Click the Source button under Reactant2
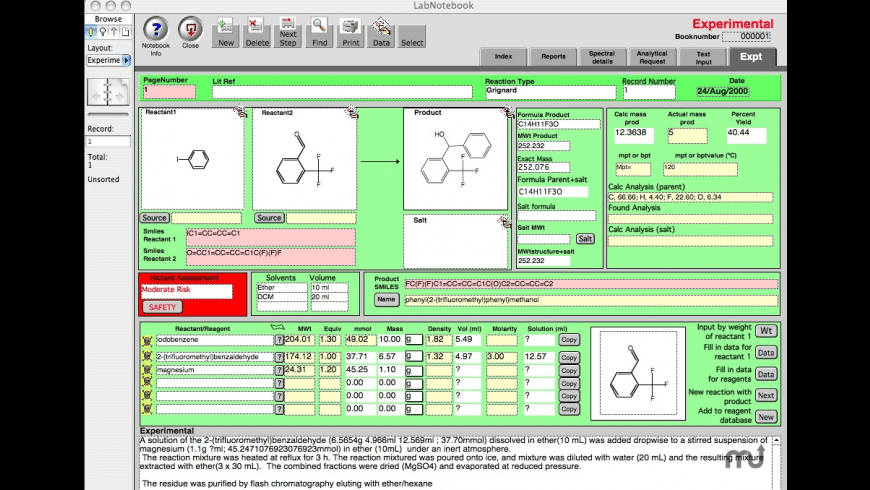This screenshot has width=870, height=490. (x=268, y=218)
